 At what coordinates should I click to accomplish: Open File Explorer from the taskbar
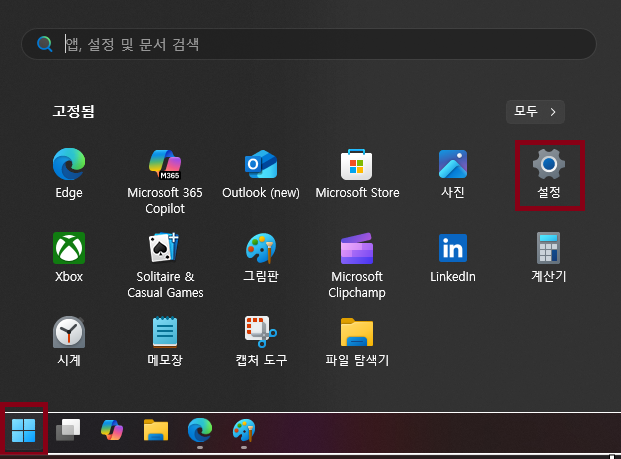(x=156, y=430)
